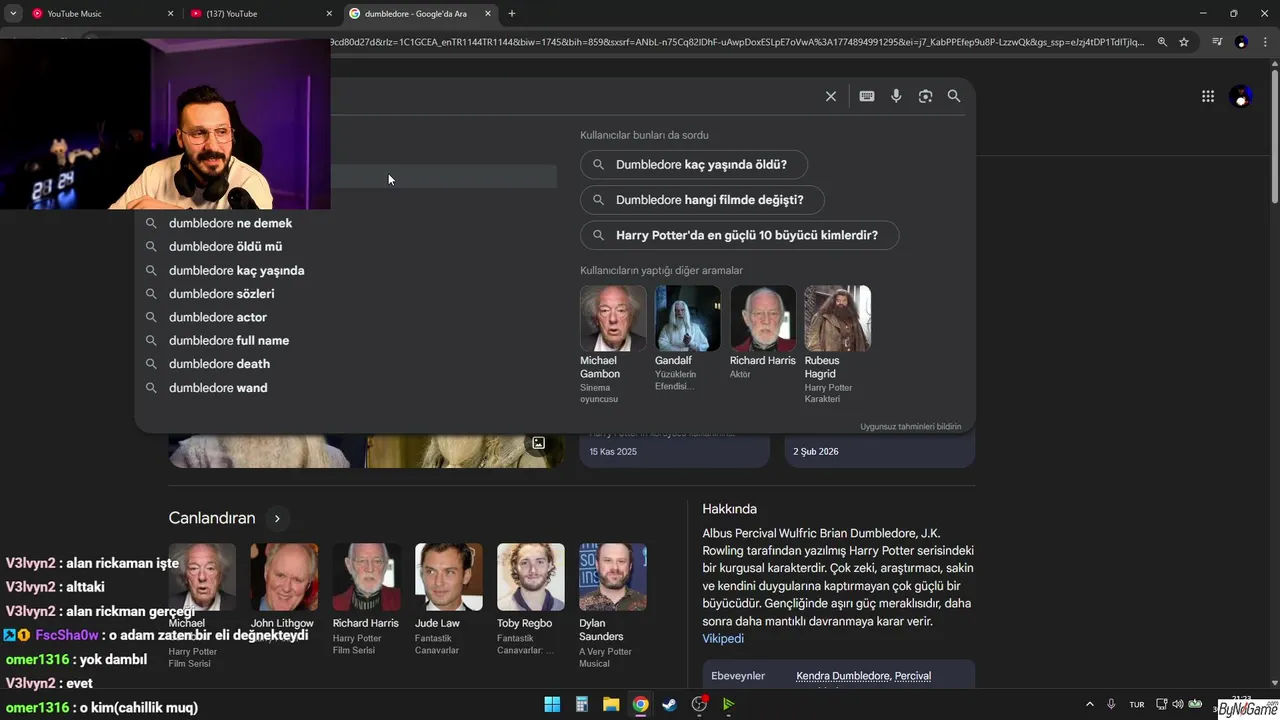Choose suggestion 'dumbledore death'

(x=345, y=364)
